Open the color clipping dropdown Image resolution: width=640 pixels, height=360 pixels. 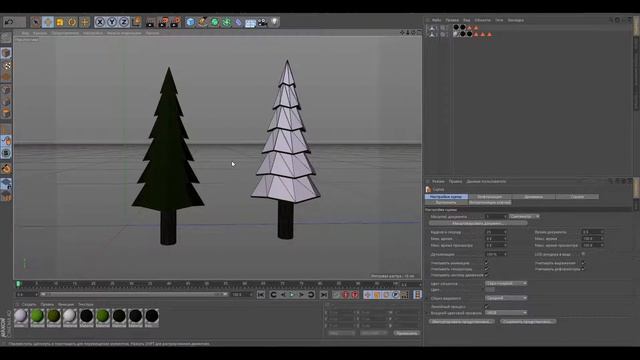click(506, 298)
